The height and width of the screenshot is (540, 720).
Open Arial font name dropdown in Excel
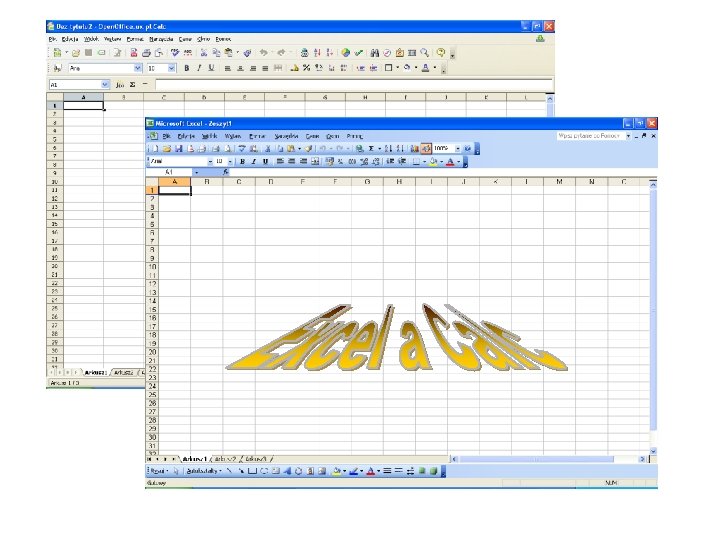(x=210, y=161)
